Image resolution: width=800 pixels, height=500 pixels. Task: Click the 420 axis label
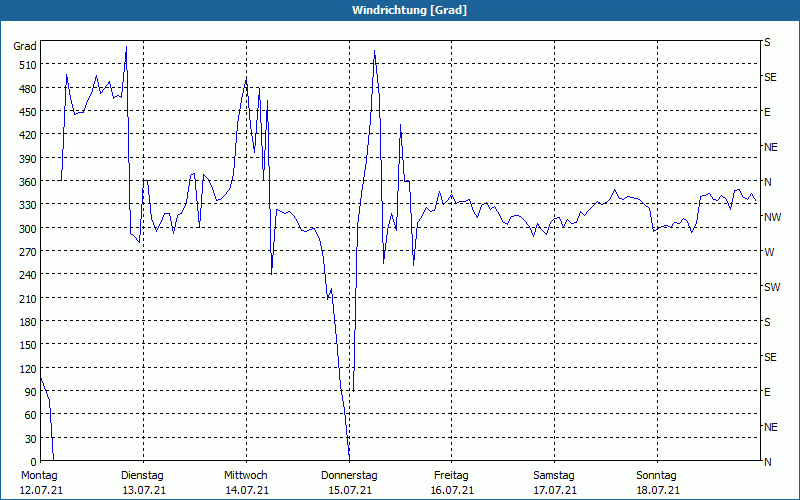pos(28,135)
